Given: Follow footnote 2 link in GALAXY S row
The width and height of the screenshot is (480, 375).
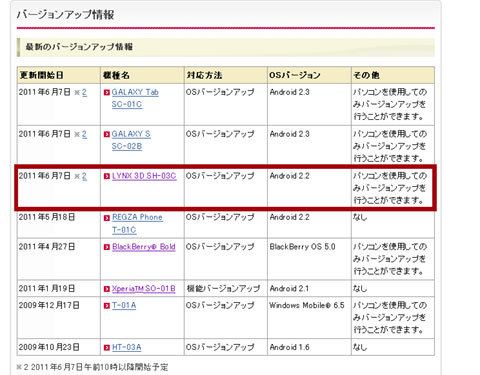Looking at the screenshot, I should [84, 134].
